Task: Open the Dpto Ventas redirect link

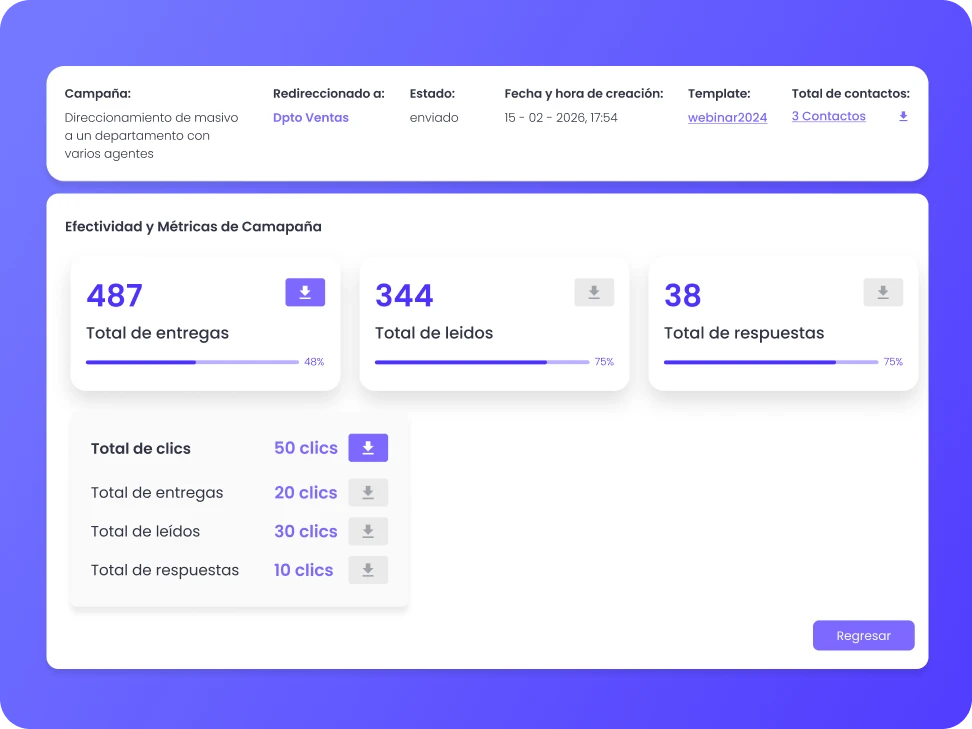Action: (311, 117)
